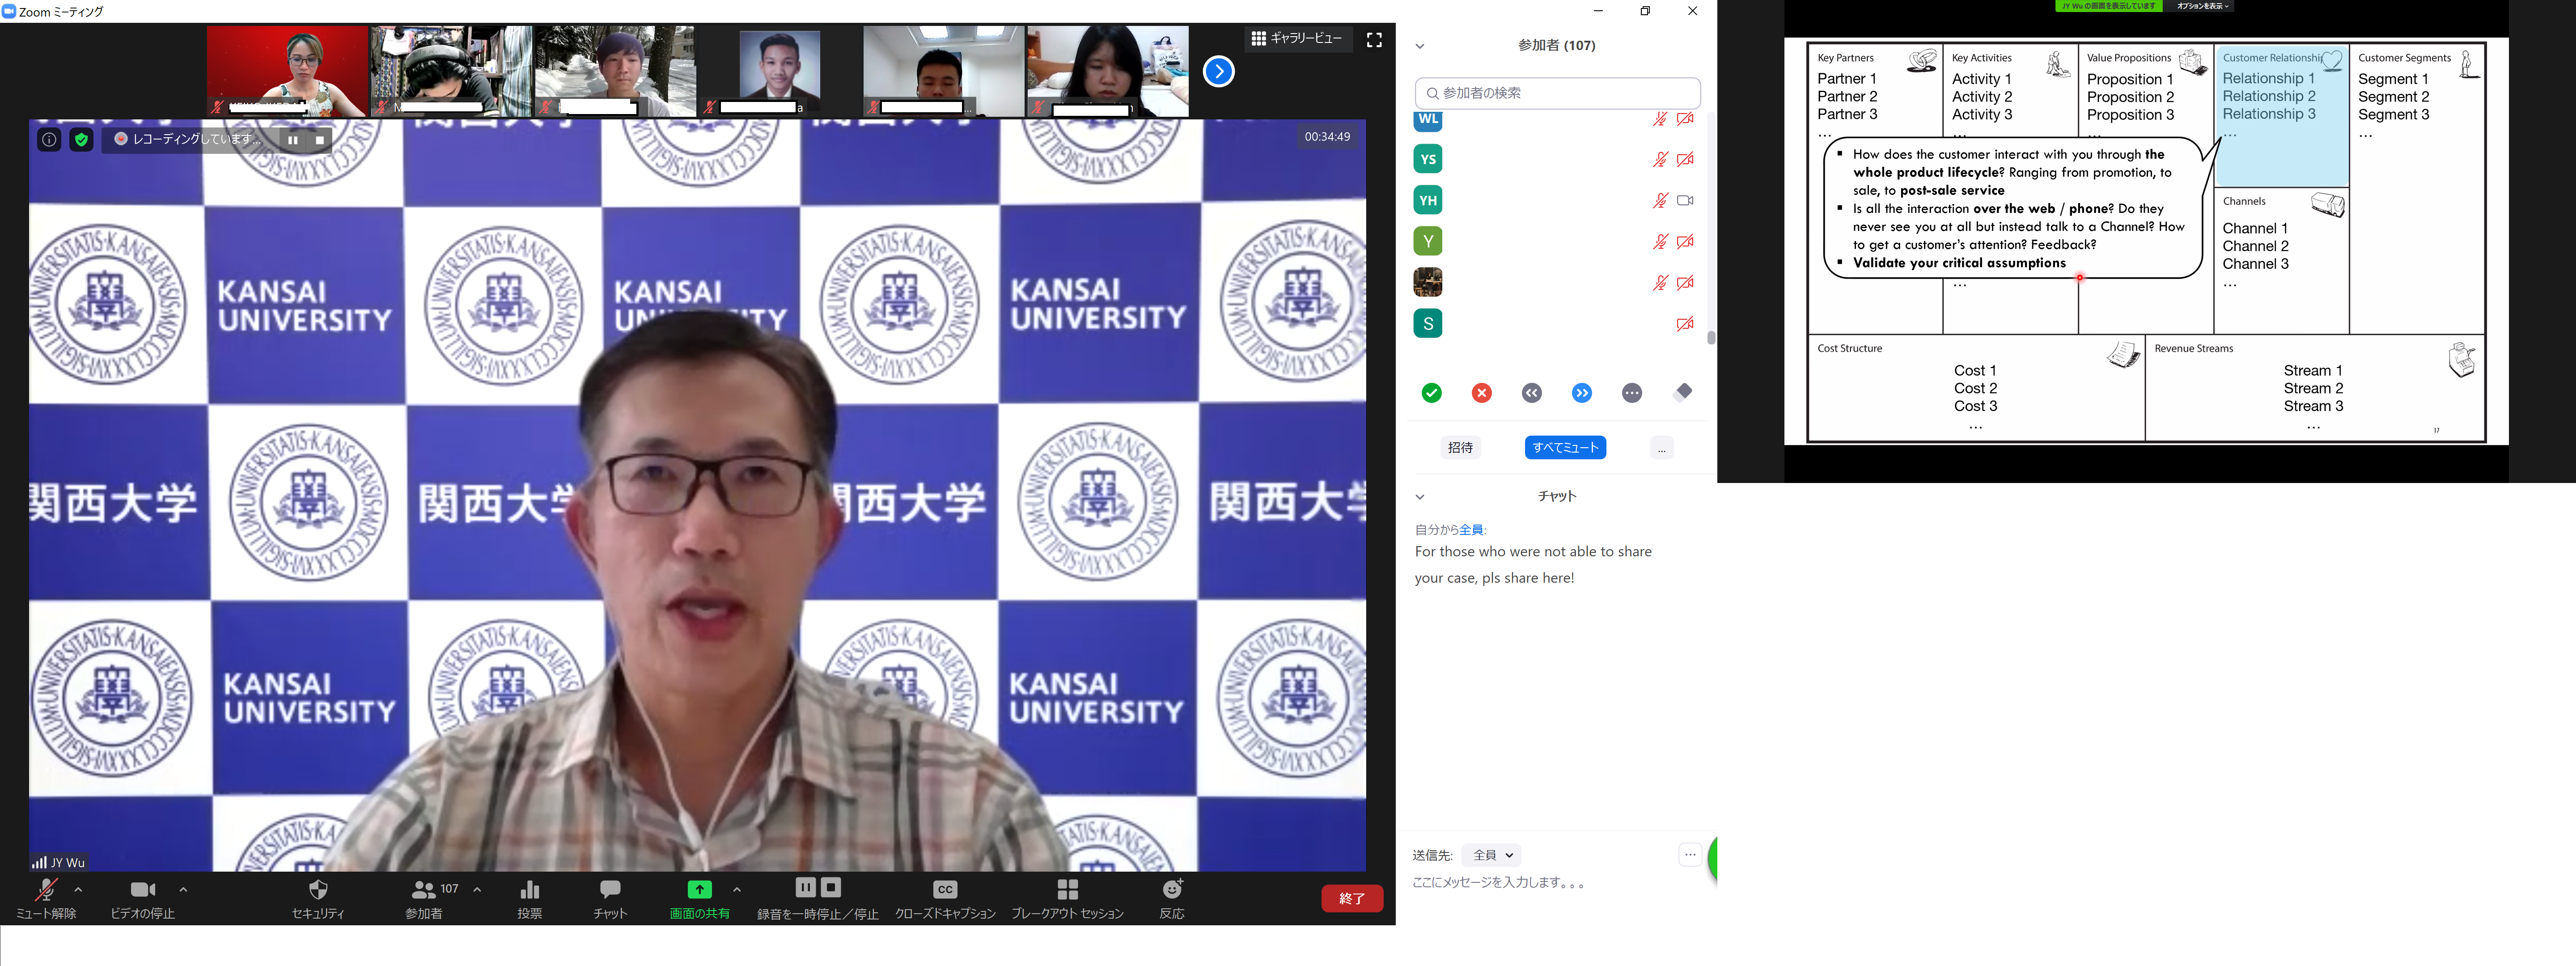Collapse the chat (チャット) panel chevron

pos(1419,496)
